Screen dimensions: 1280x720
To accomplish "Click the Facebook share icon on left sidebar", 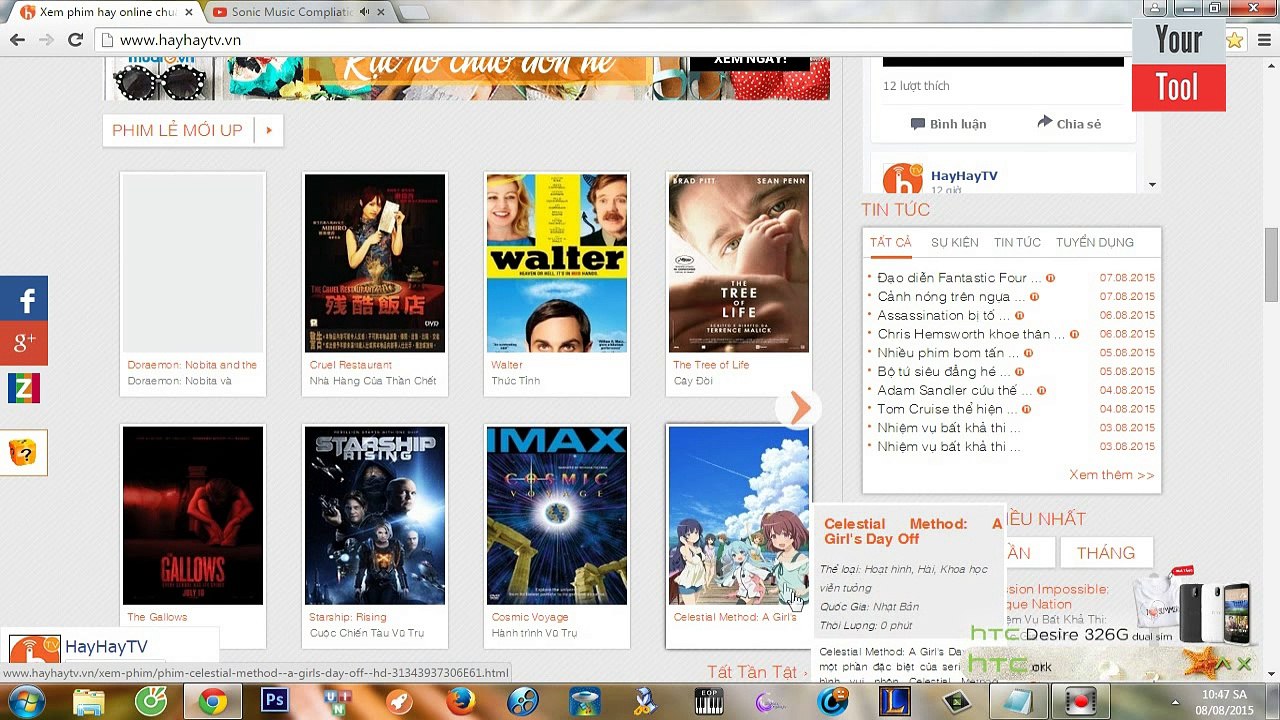I will click(24, 299).
